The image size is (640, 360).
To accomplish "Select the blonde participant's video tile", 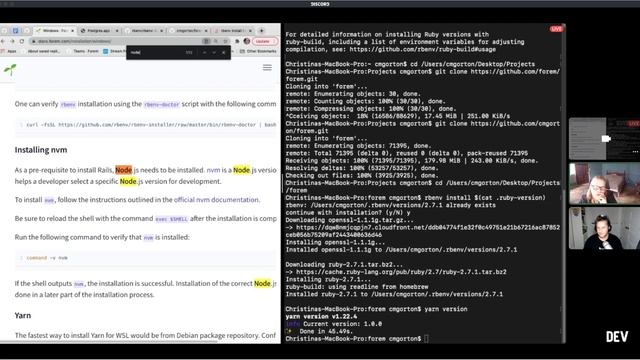I will 604,184.
